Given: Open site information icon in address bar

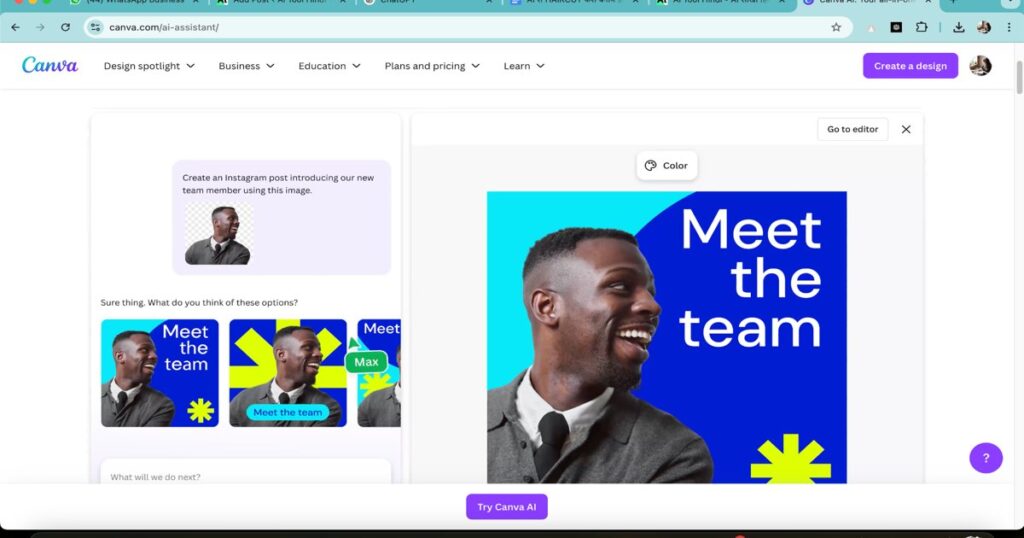Looking at the screenshot, I should 95,27.
